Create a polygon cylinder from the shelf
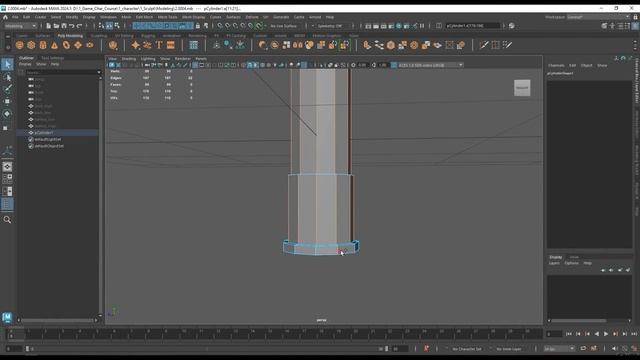The width and height of the screenshot is (640, 360). point(43,45)
